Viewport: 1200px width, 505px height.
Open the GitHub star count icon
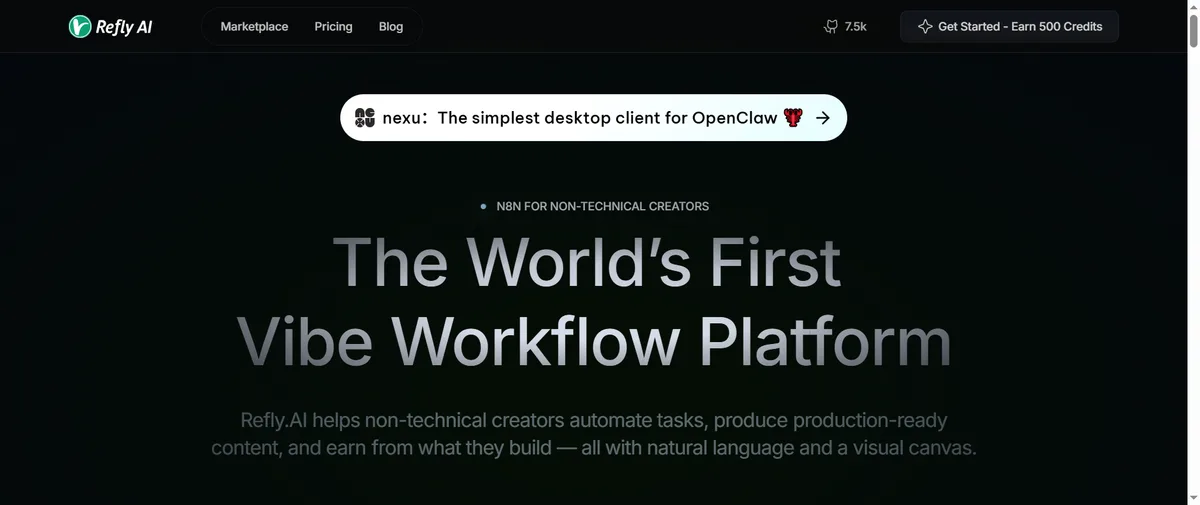point(830,27)
